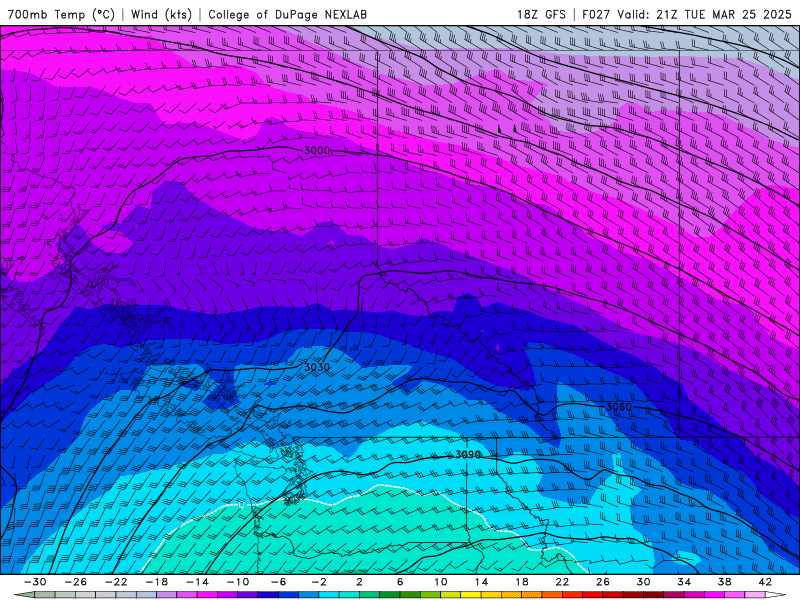Click the -30 color scale label
Image resolution: width=800 pixels, height=600 pixels.
[35, 582]
